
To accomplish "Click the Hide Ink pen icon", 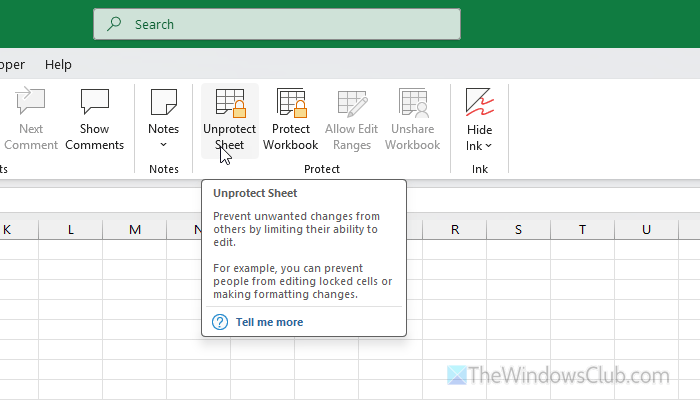I will pyautogui.click(x=479, y=102).
